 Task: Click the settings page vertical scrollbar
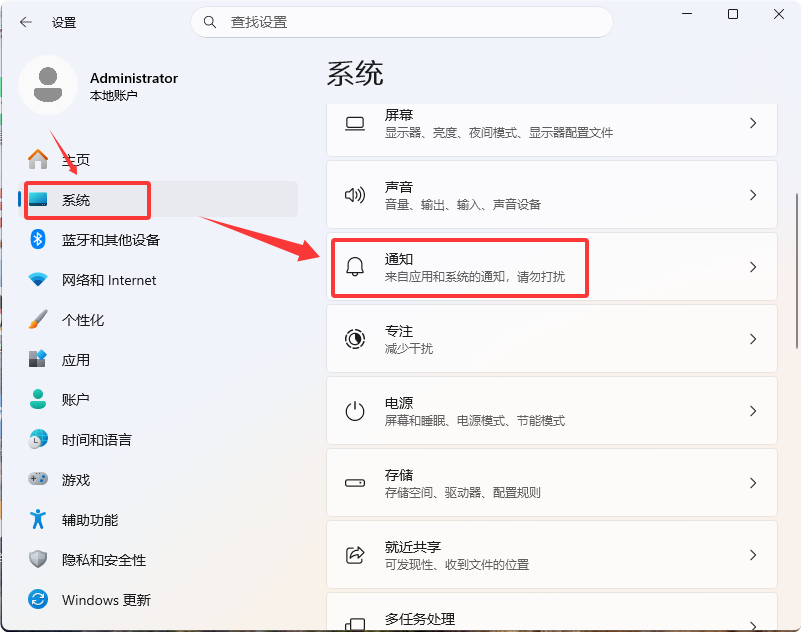[796, 271]
